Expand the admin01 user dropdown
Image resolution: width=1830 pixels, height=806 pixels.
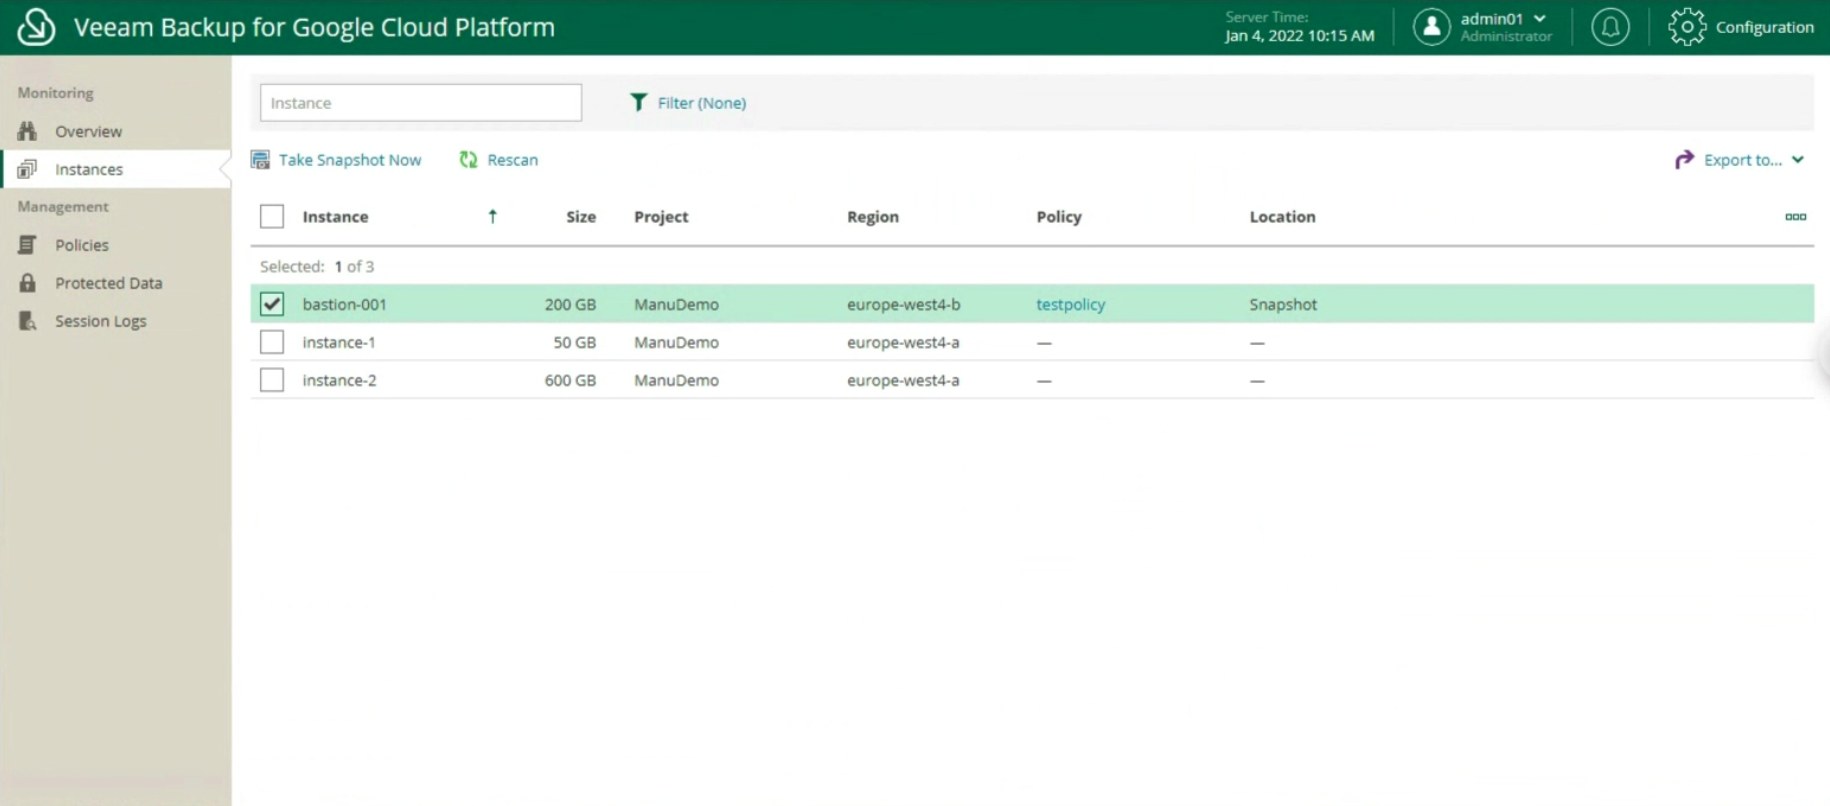pos(1540,19)
